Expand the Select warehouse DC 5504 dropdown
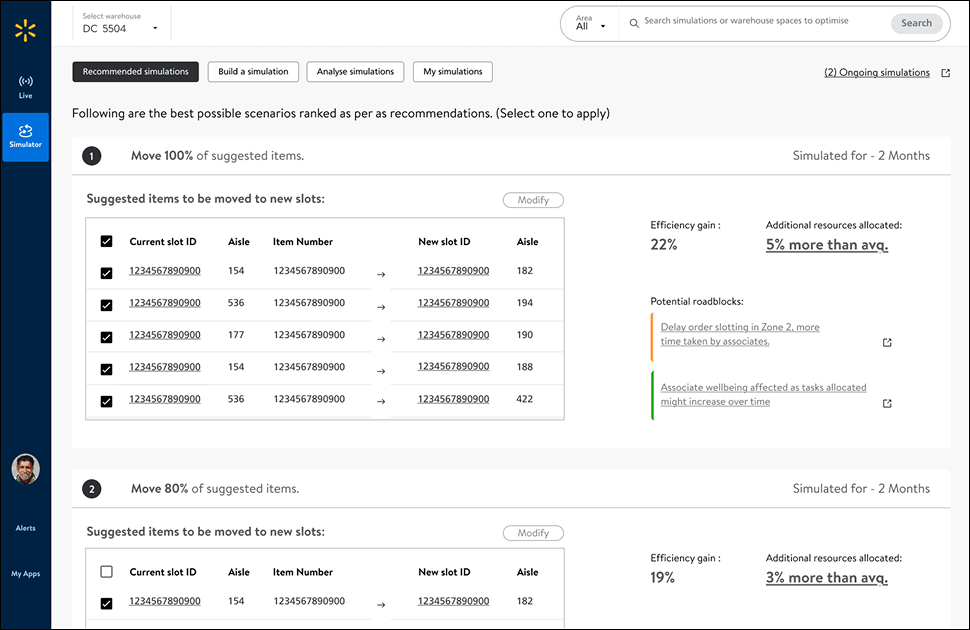Image resolution: width=970 pixels, height=630 pixels. [121, 24]
